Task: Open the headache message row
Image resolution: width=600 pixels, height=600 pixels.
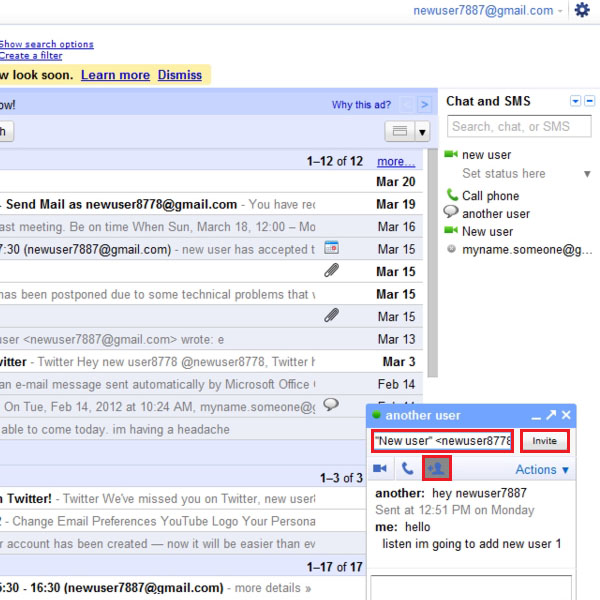Action: pos(183,429)
